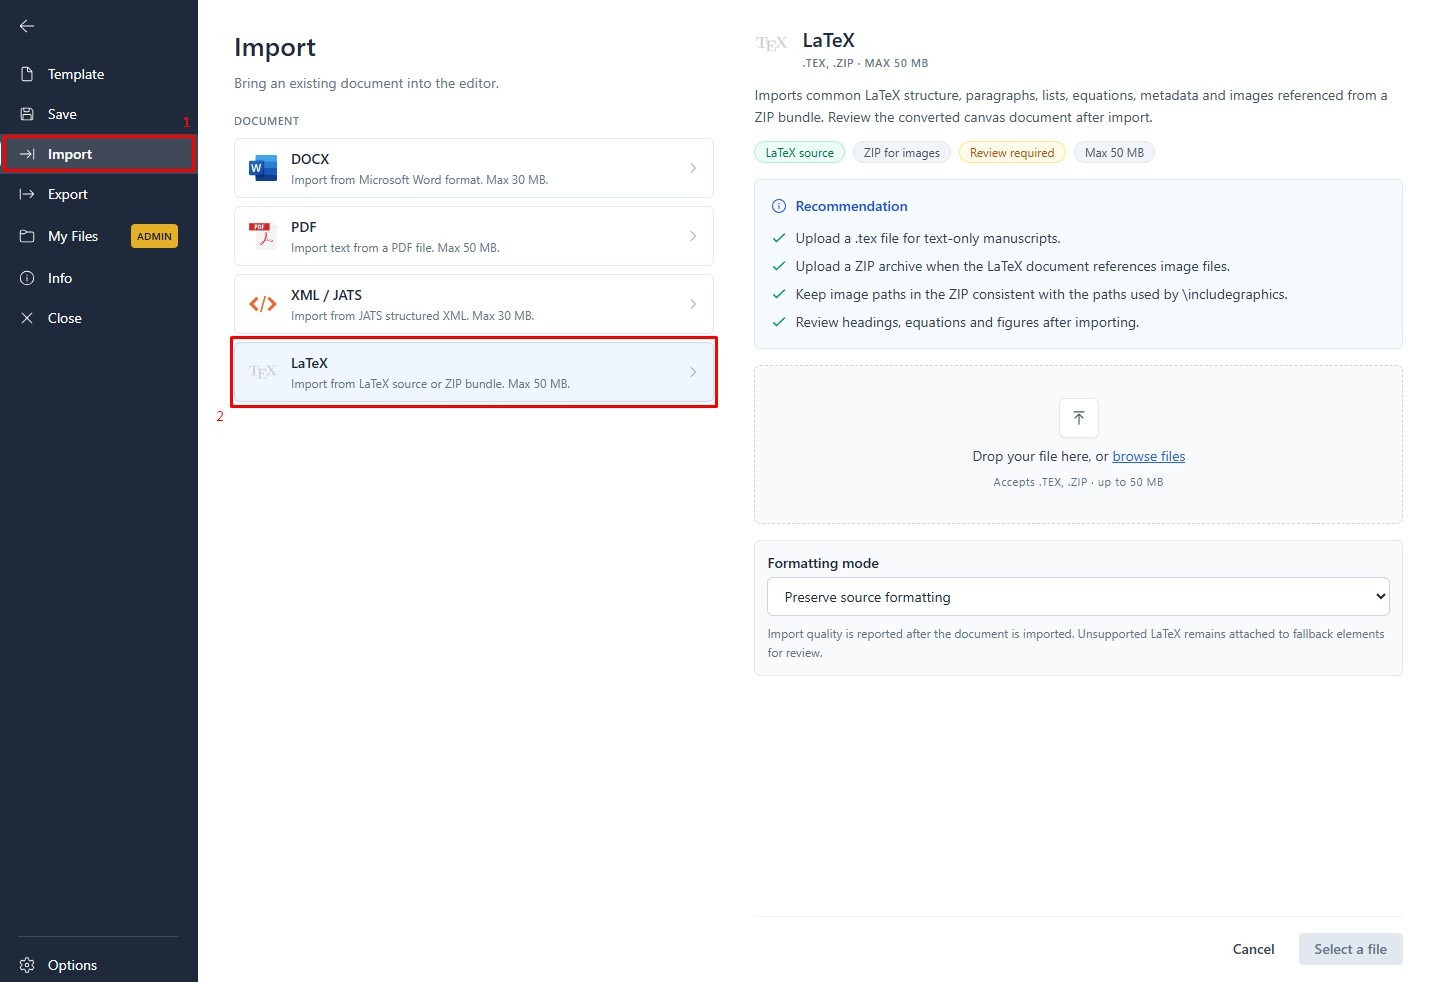Viewport: 1437px width, 982px height.
Task: Click the Close label in sidebar
Action: 65,318
